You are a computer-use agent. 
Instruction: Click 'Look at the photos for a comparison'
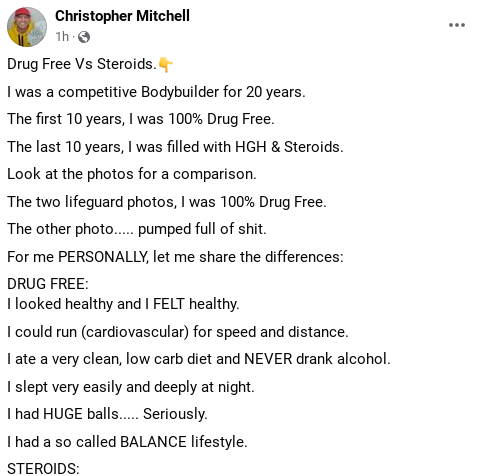pos(132,174)
